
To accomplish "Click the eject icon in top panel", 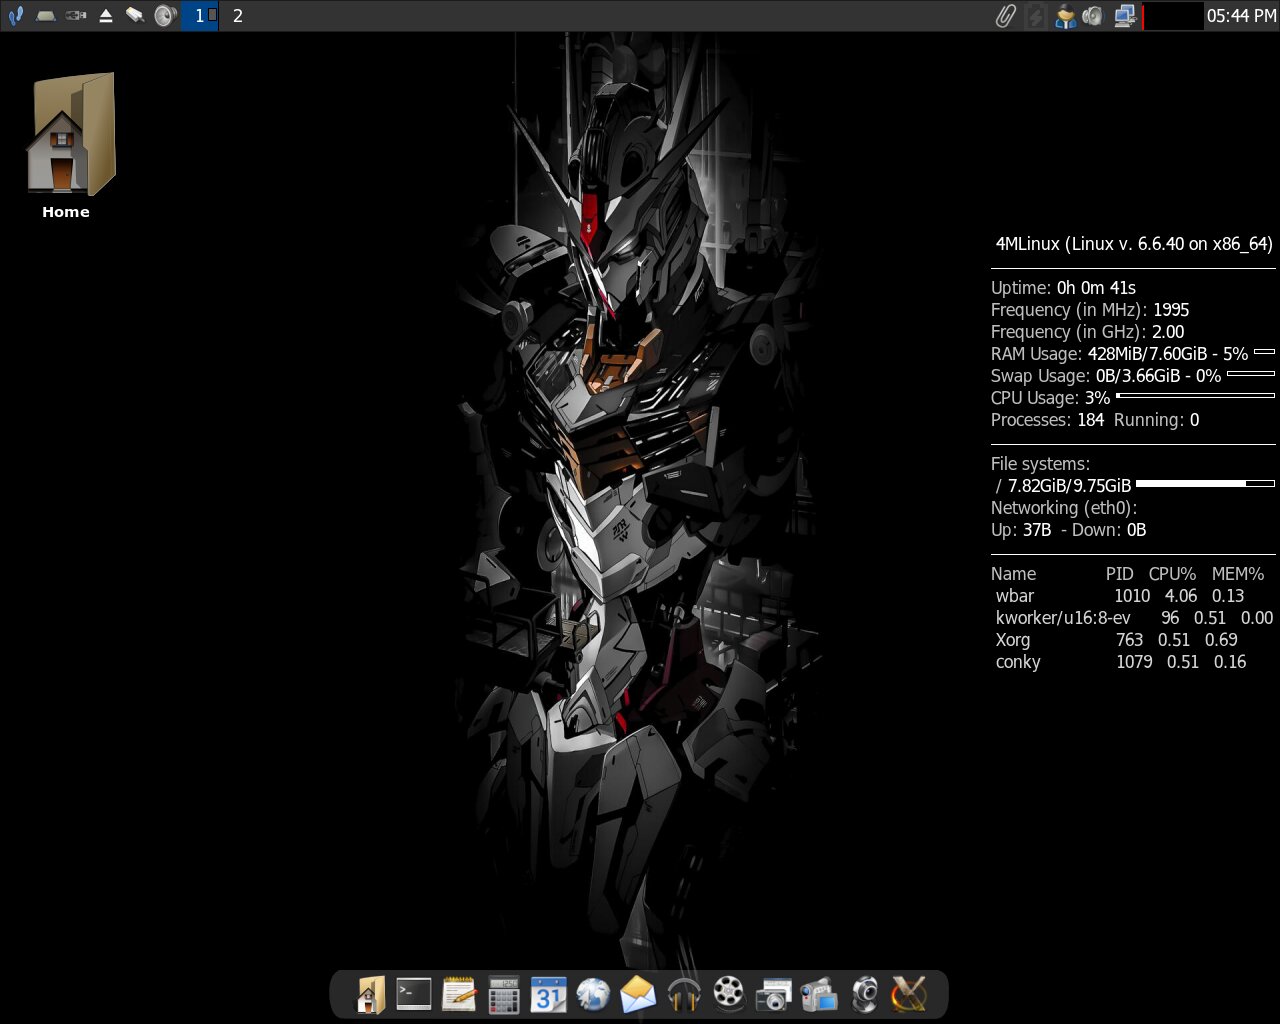I will coord(105,16).
